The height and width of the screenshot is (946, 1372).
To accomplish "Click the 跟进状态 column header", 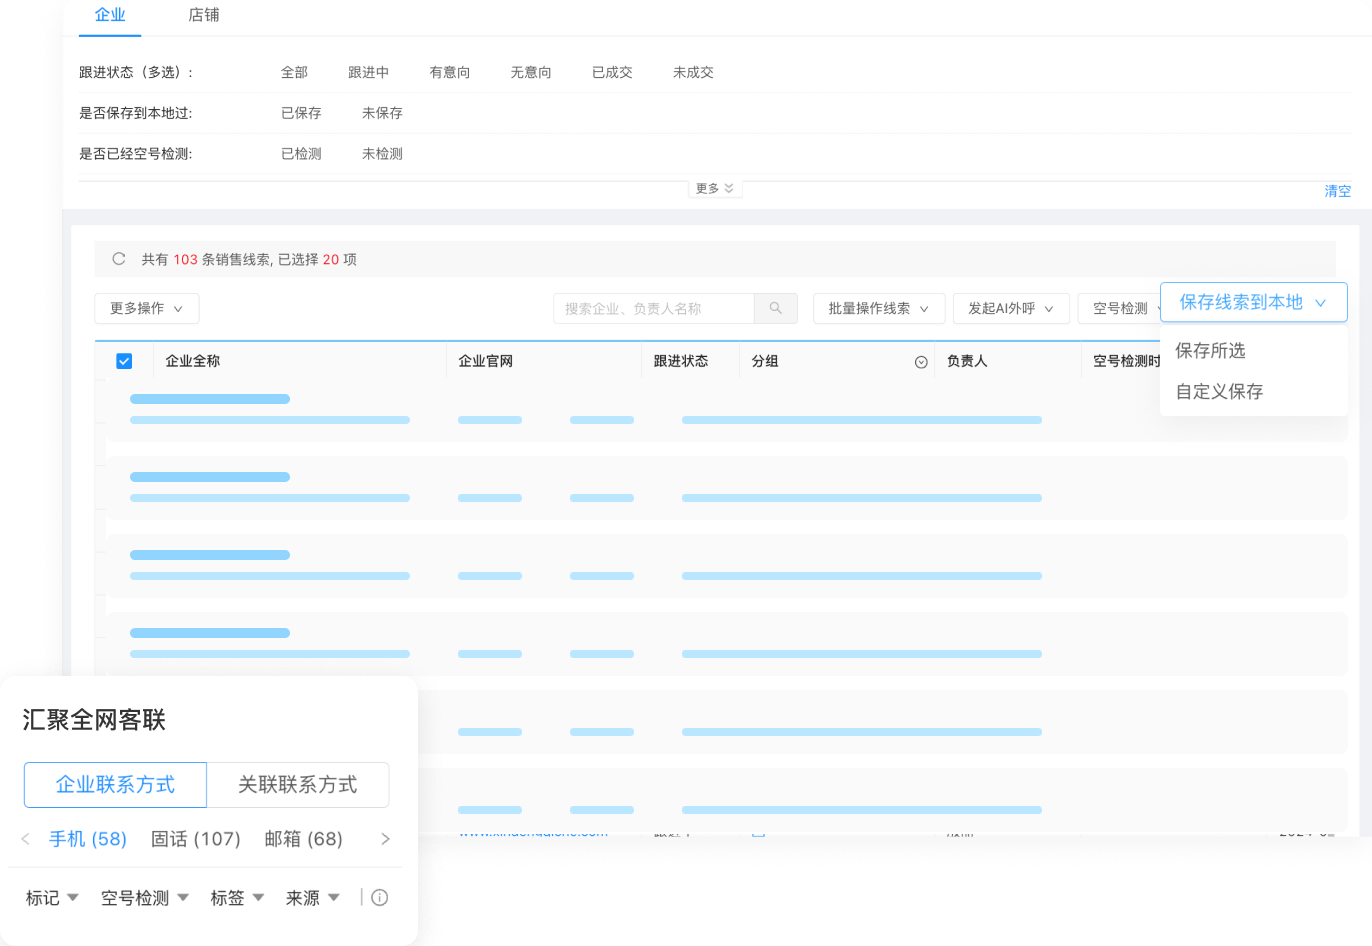I will coord(681,361).
